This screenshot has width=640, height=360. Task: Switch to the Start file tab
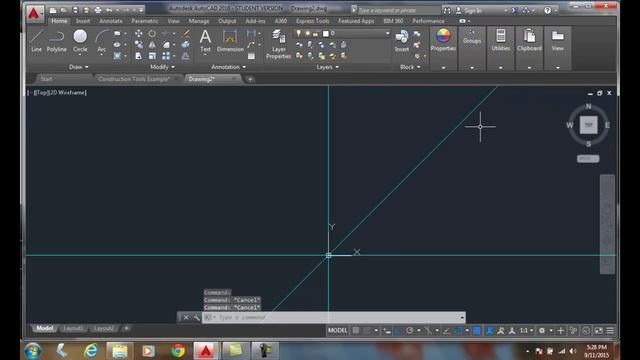[x=46, y=79]
